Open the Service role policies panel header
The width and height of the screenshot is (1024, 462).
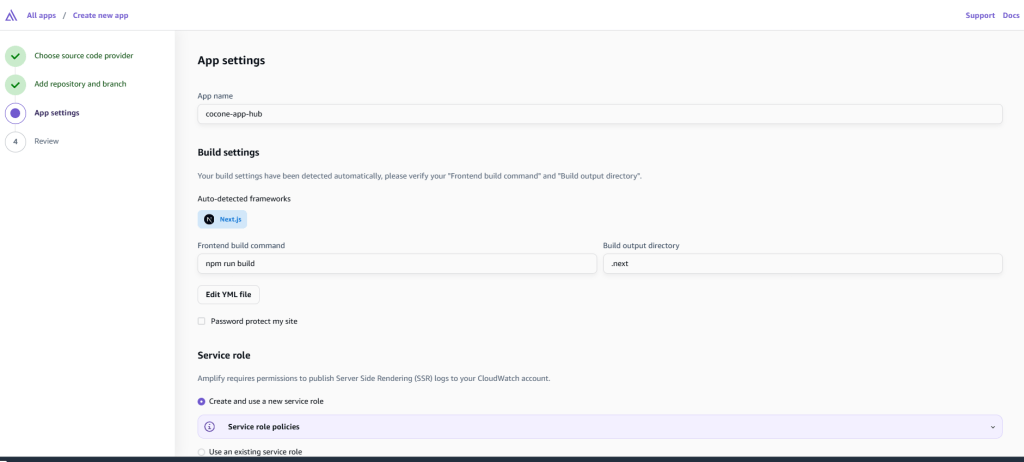600,427
